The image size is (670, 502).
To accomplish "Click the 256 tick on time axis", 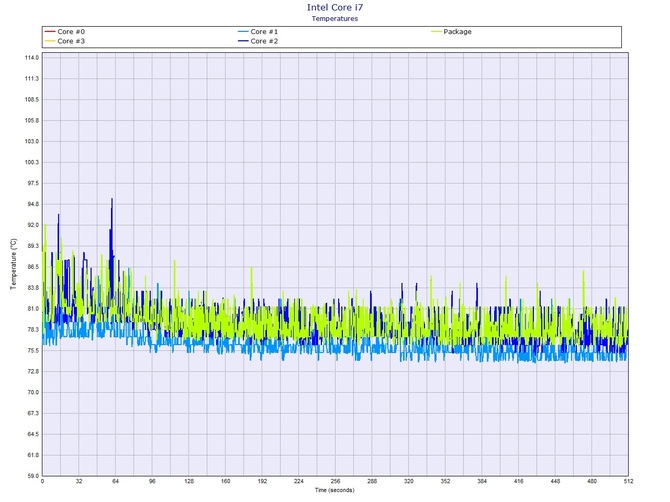I will pos(335,481).
